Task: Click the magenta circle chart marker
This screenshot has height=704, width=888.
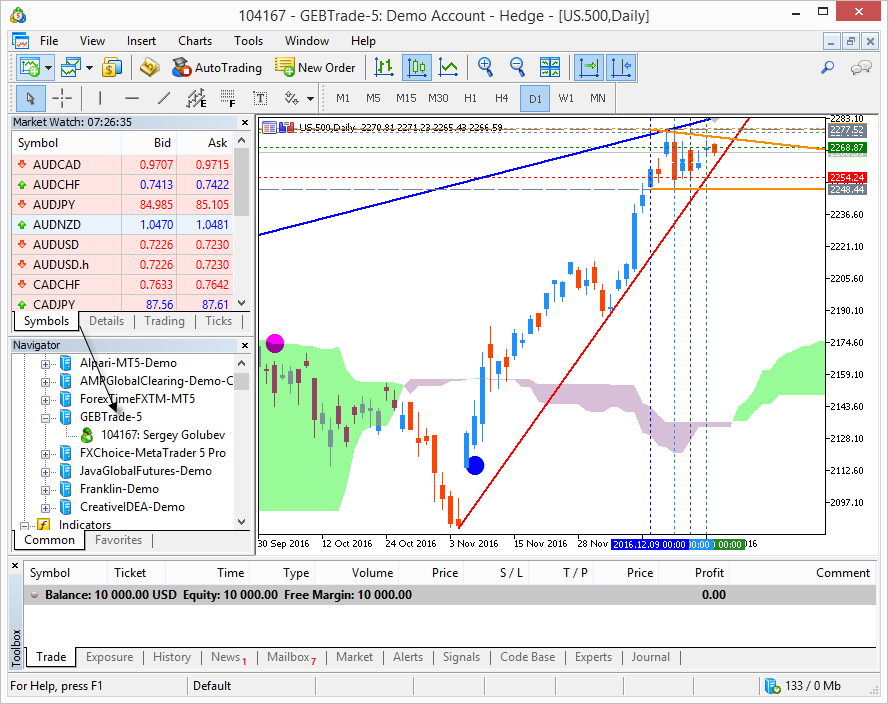Action: (x=275, y=343)
